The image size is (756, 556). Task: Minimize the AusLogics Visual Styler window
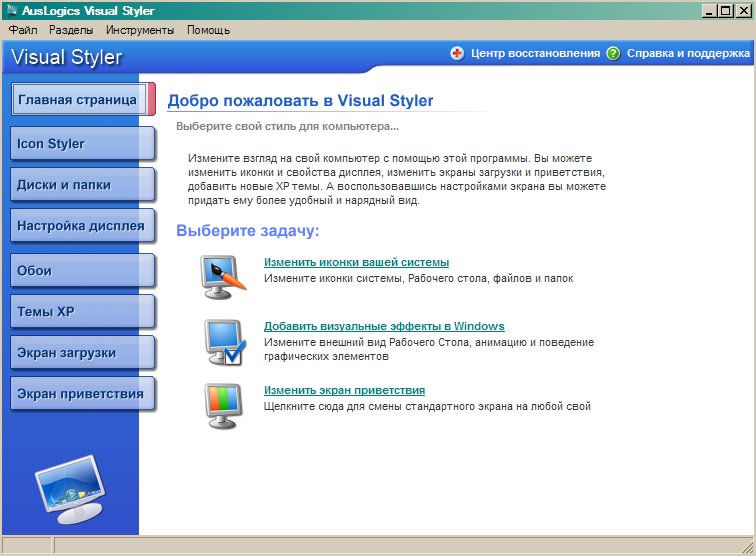[x=708, y=11]
